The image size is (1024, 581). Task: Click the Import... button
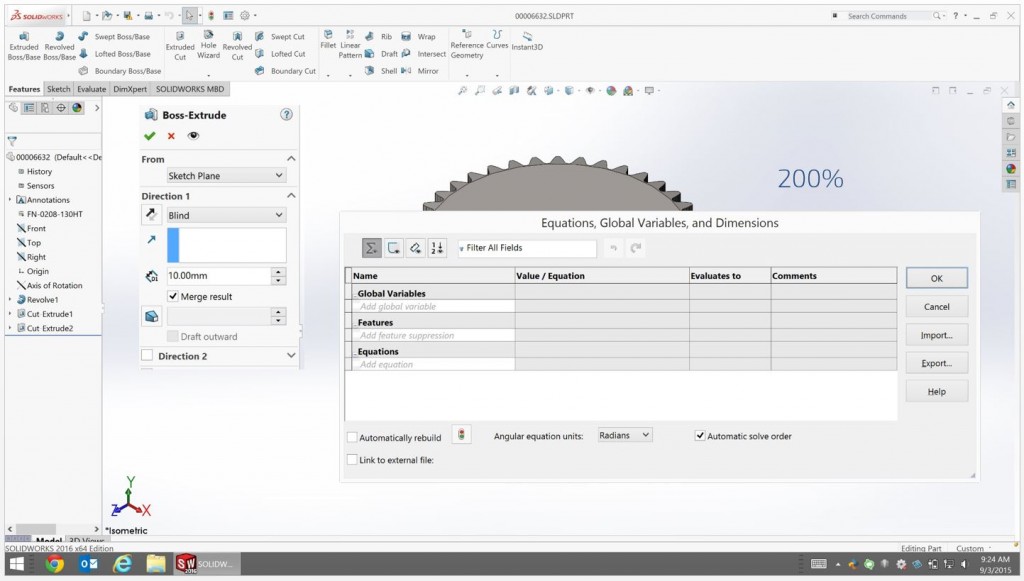coord(936,335)
